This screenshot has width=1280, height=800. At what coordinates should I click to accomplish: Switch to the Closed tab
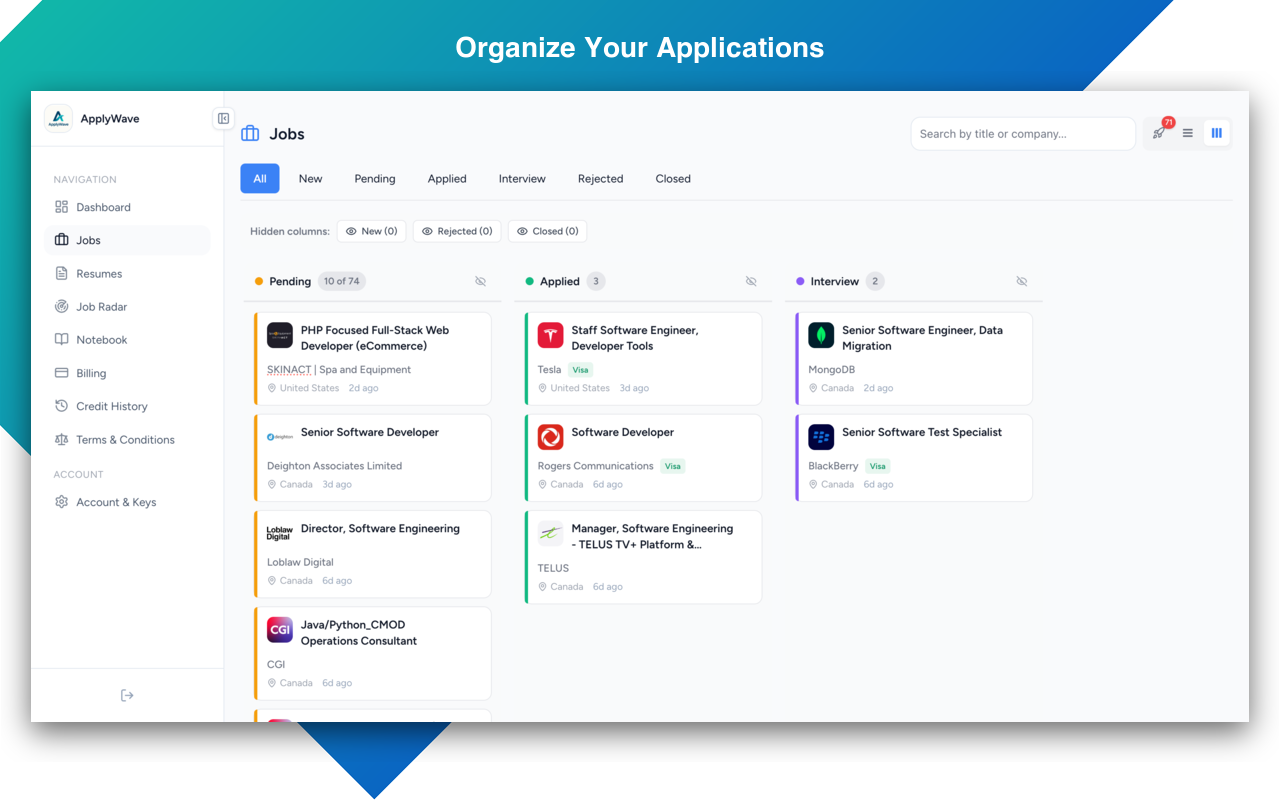coord(673,179)
